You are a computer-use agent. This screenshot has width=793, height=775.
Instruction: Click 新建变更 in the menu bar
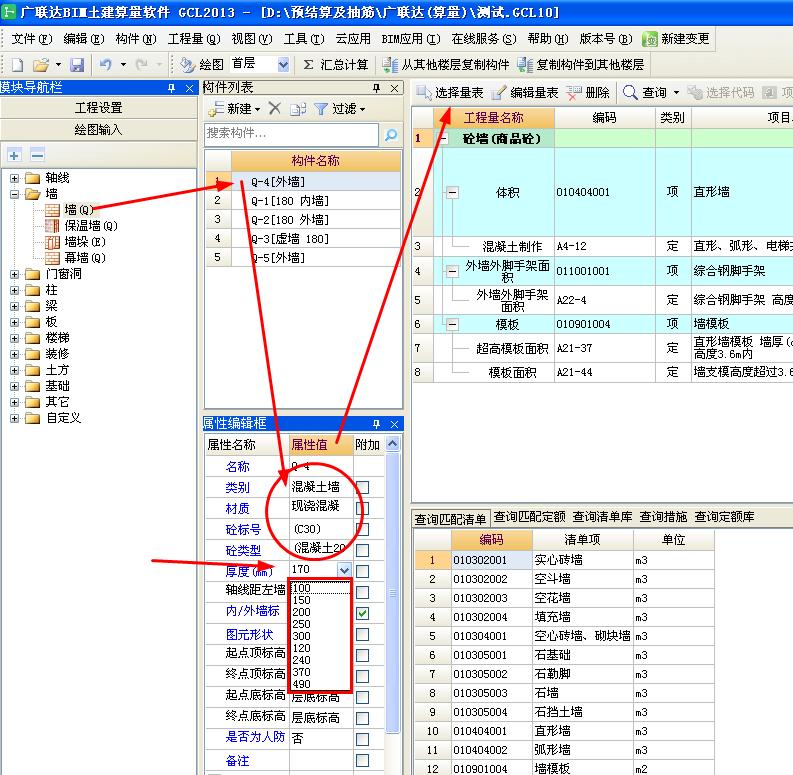pyautogui.click(x=676, y=39)
